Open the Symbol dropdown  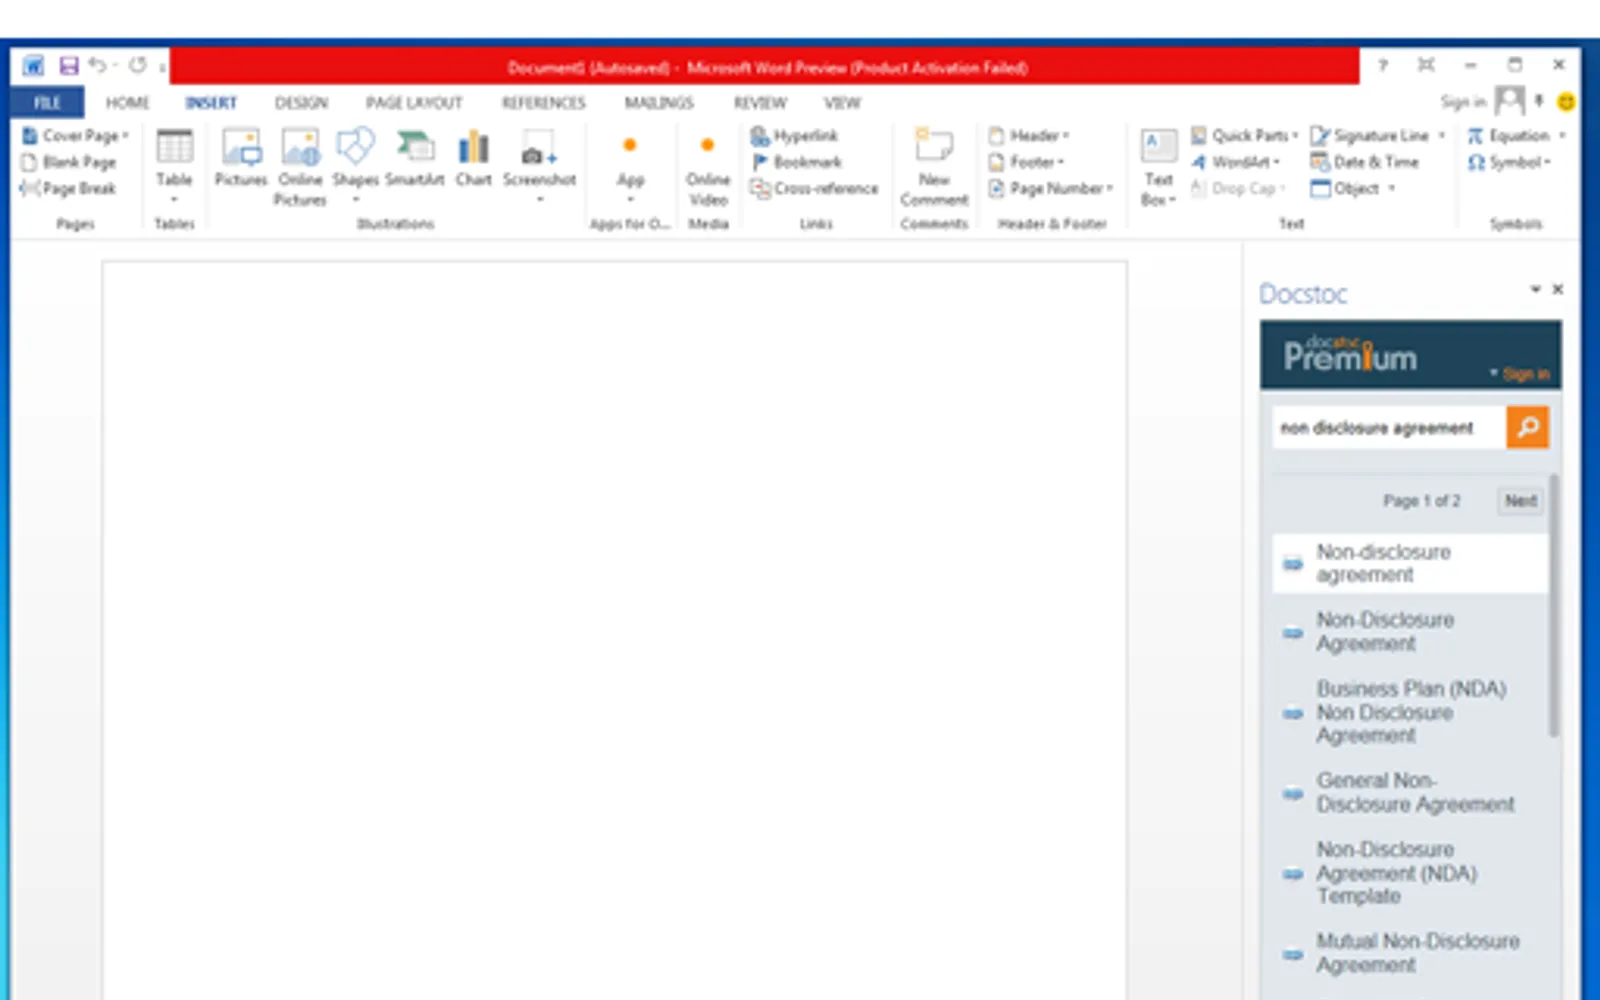[1509, 162]
